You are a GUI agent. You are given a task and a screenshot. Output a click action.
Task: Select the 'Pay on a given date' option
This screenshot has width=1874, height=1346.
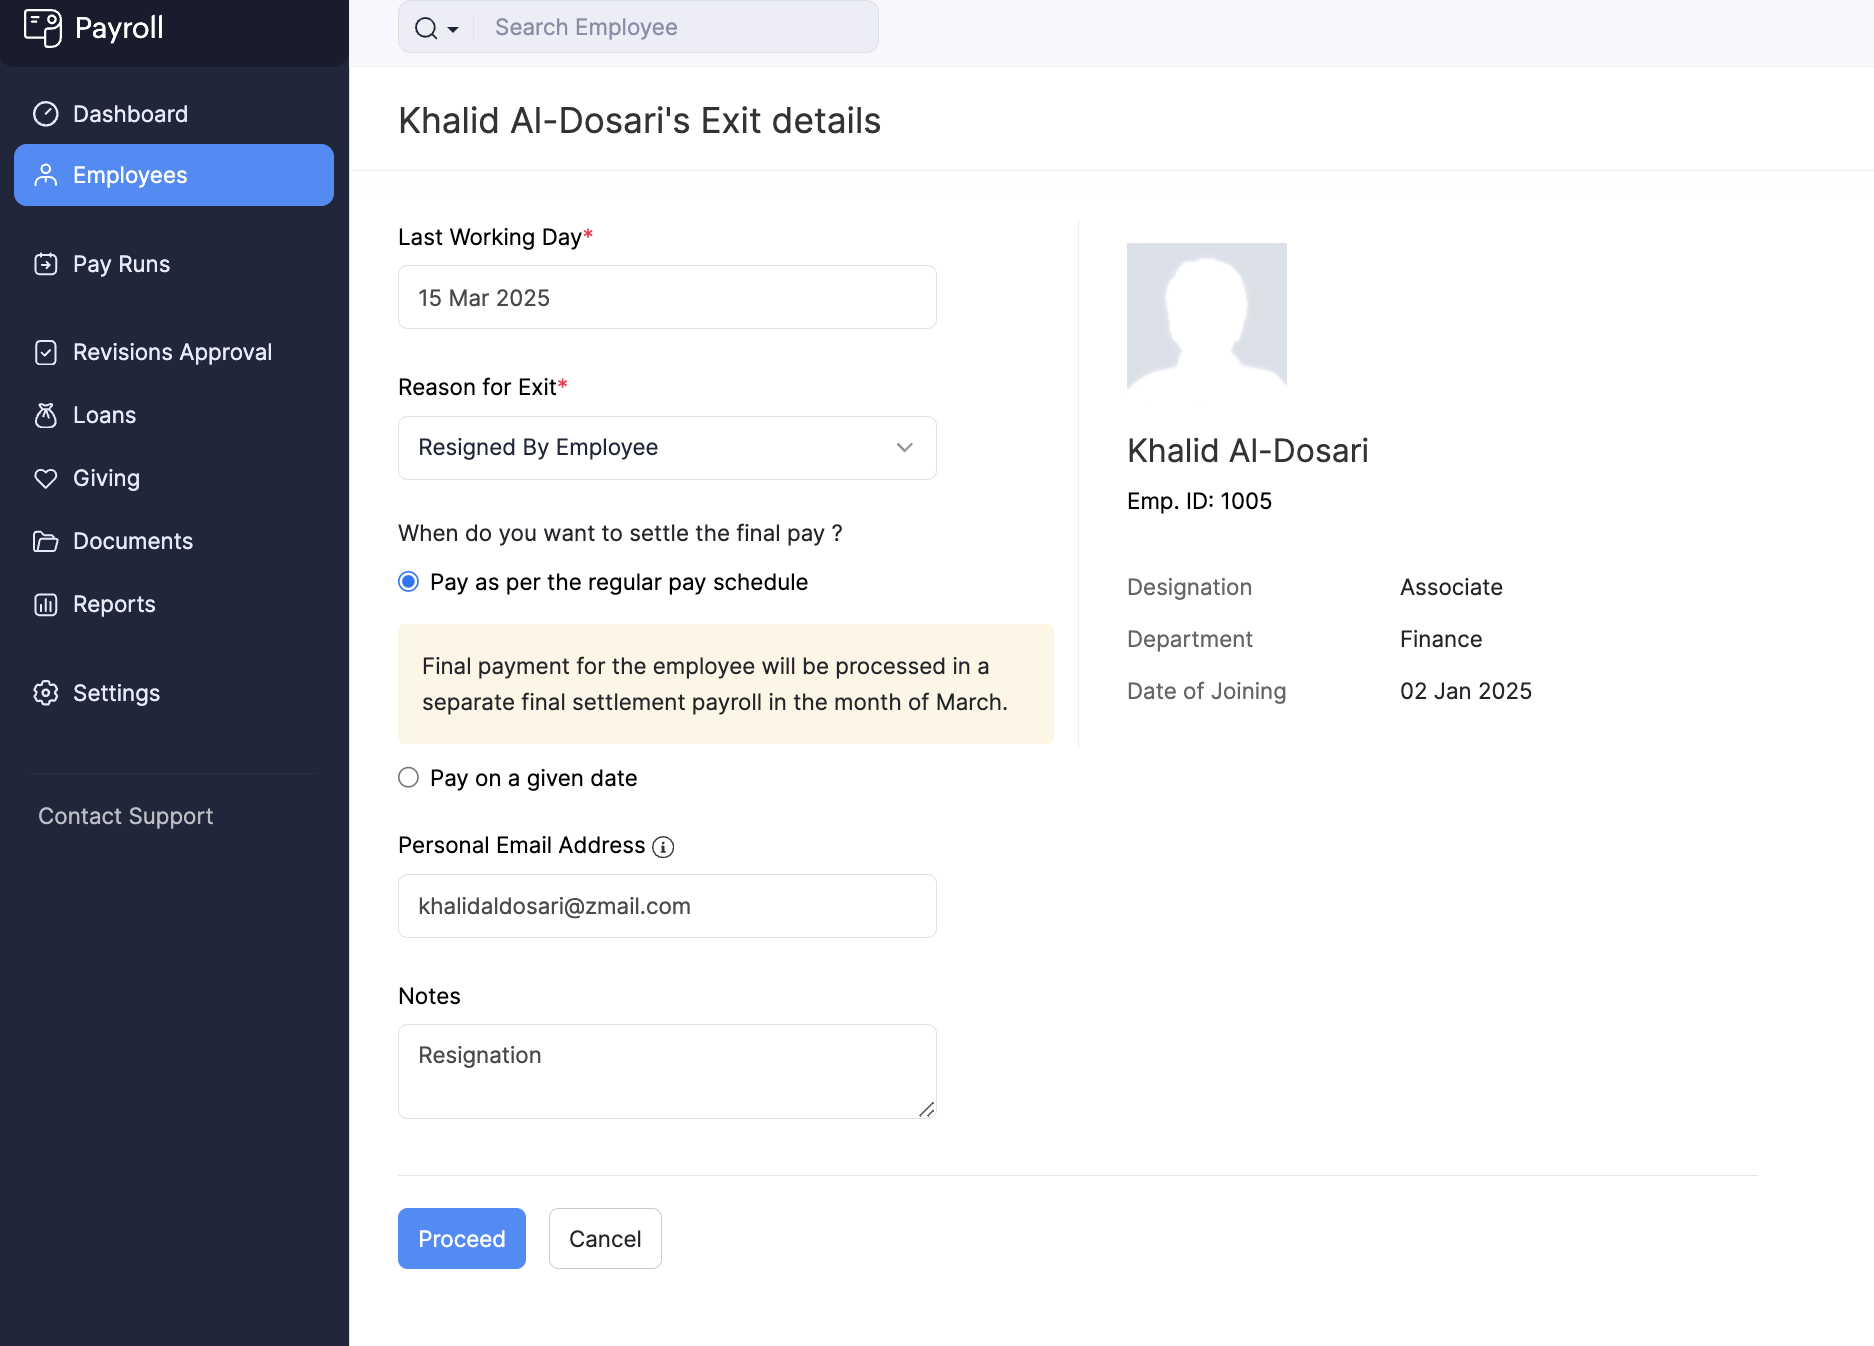pyautogui.click(x=408, y=777)
